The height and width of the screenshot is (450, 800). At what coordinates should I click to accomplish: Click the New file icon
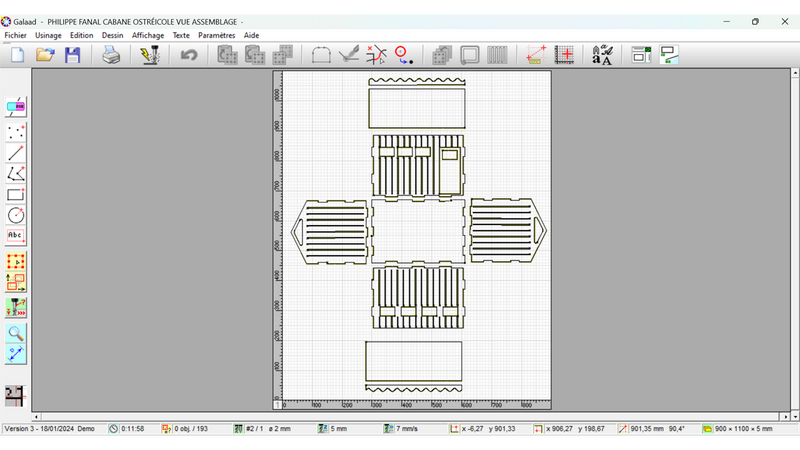click(17, 56)
